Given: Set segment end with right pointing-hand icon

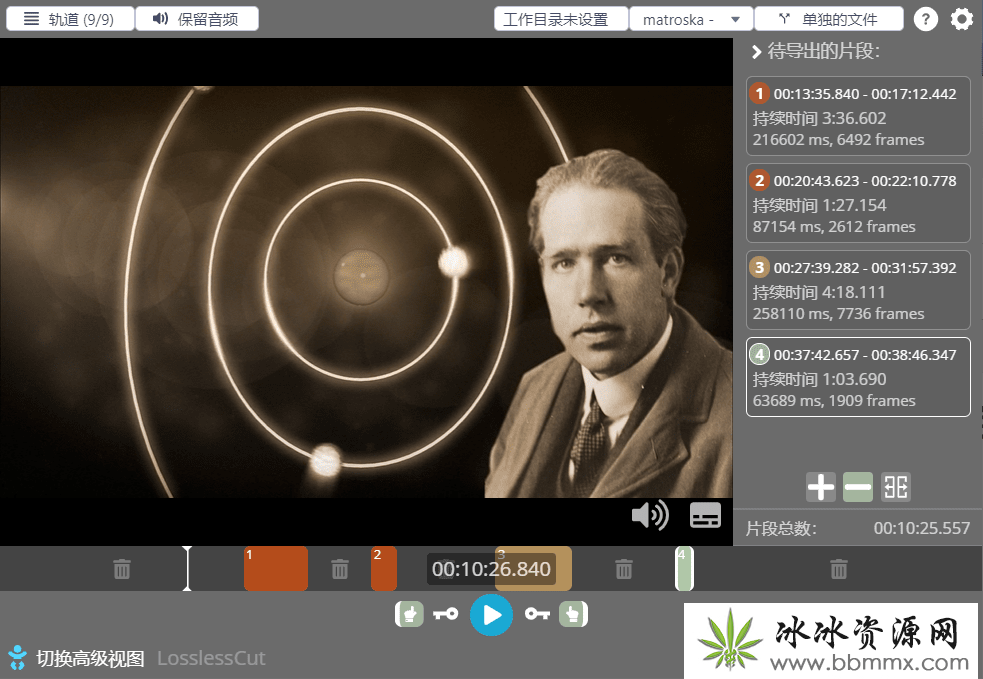Looking at the screenshot, I should click(x=574, y=614).
